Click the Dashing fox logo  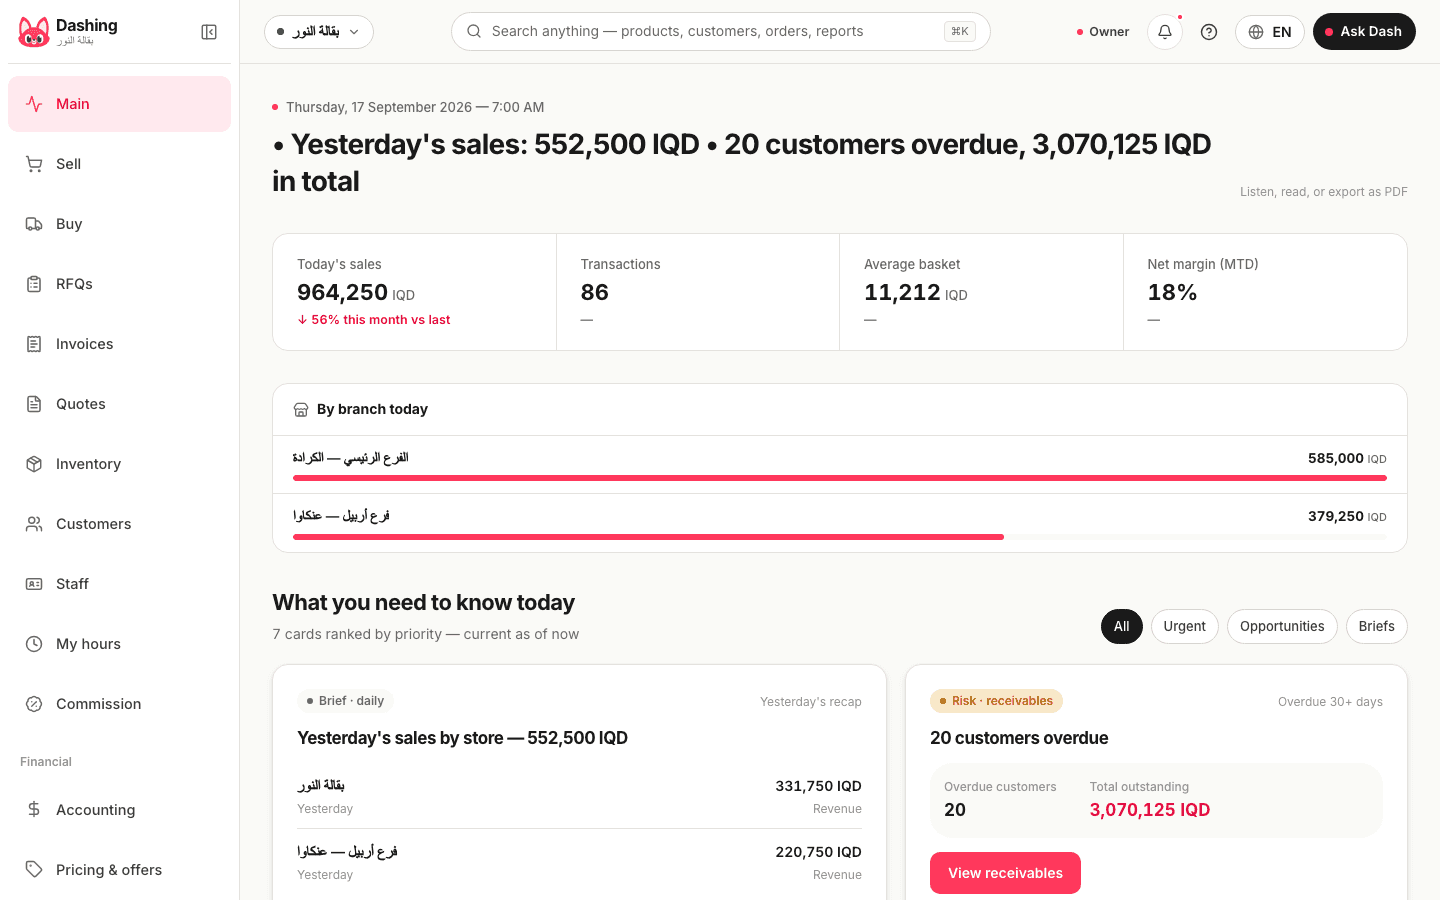point(34,32)
